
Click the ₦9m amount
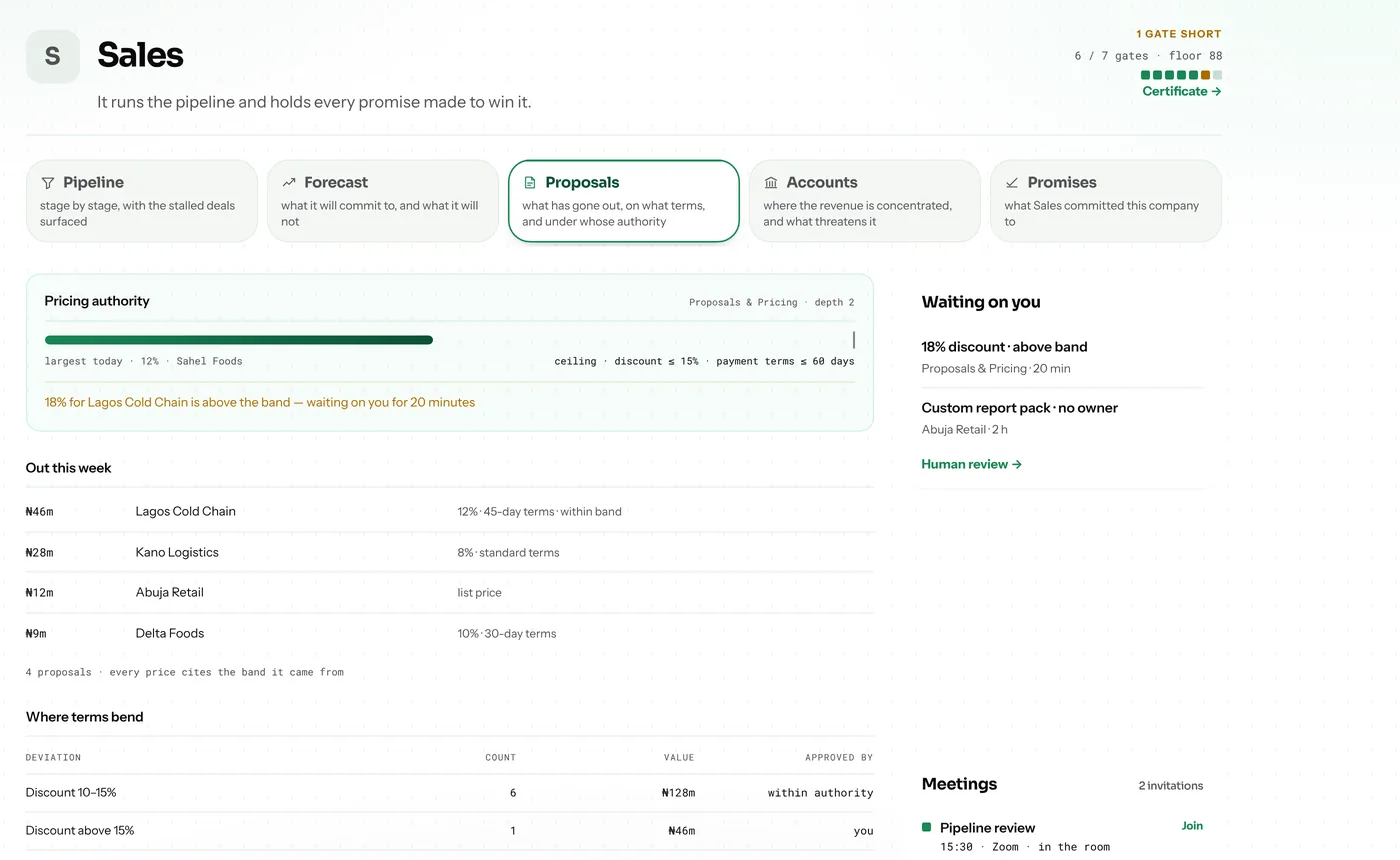(x=36, y=633)
